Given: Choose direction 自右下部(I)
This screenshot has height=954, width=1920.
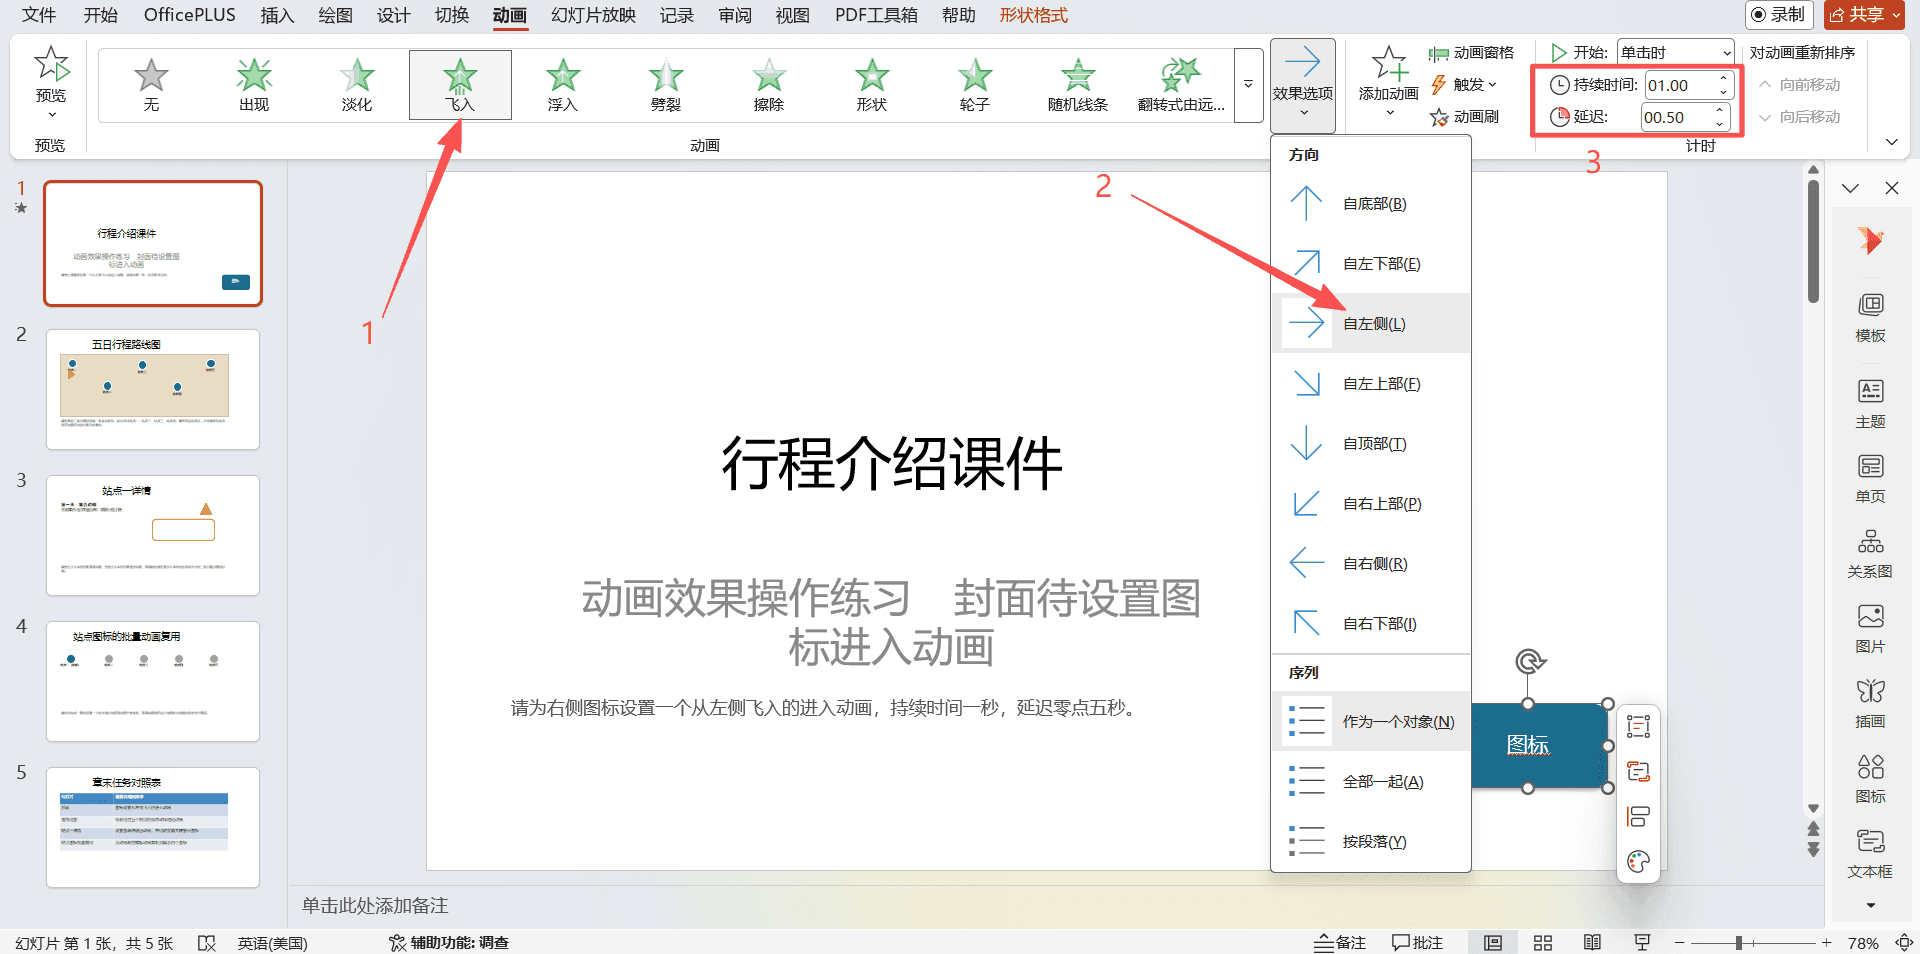Looking at the screenshot, I should pos(1371,624).
